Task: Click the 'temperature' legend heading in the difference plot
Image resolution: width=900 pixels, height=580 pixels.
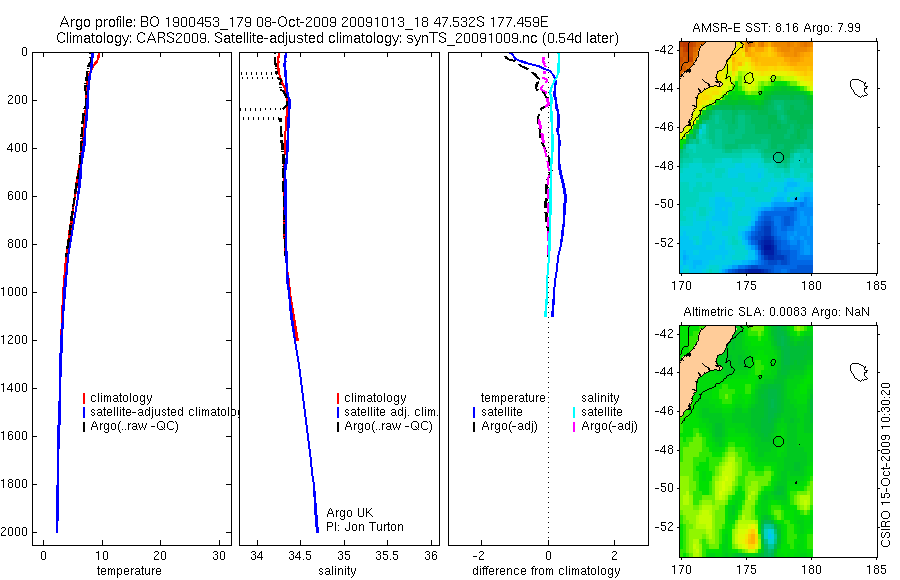Action: coord(513,398)
